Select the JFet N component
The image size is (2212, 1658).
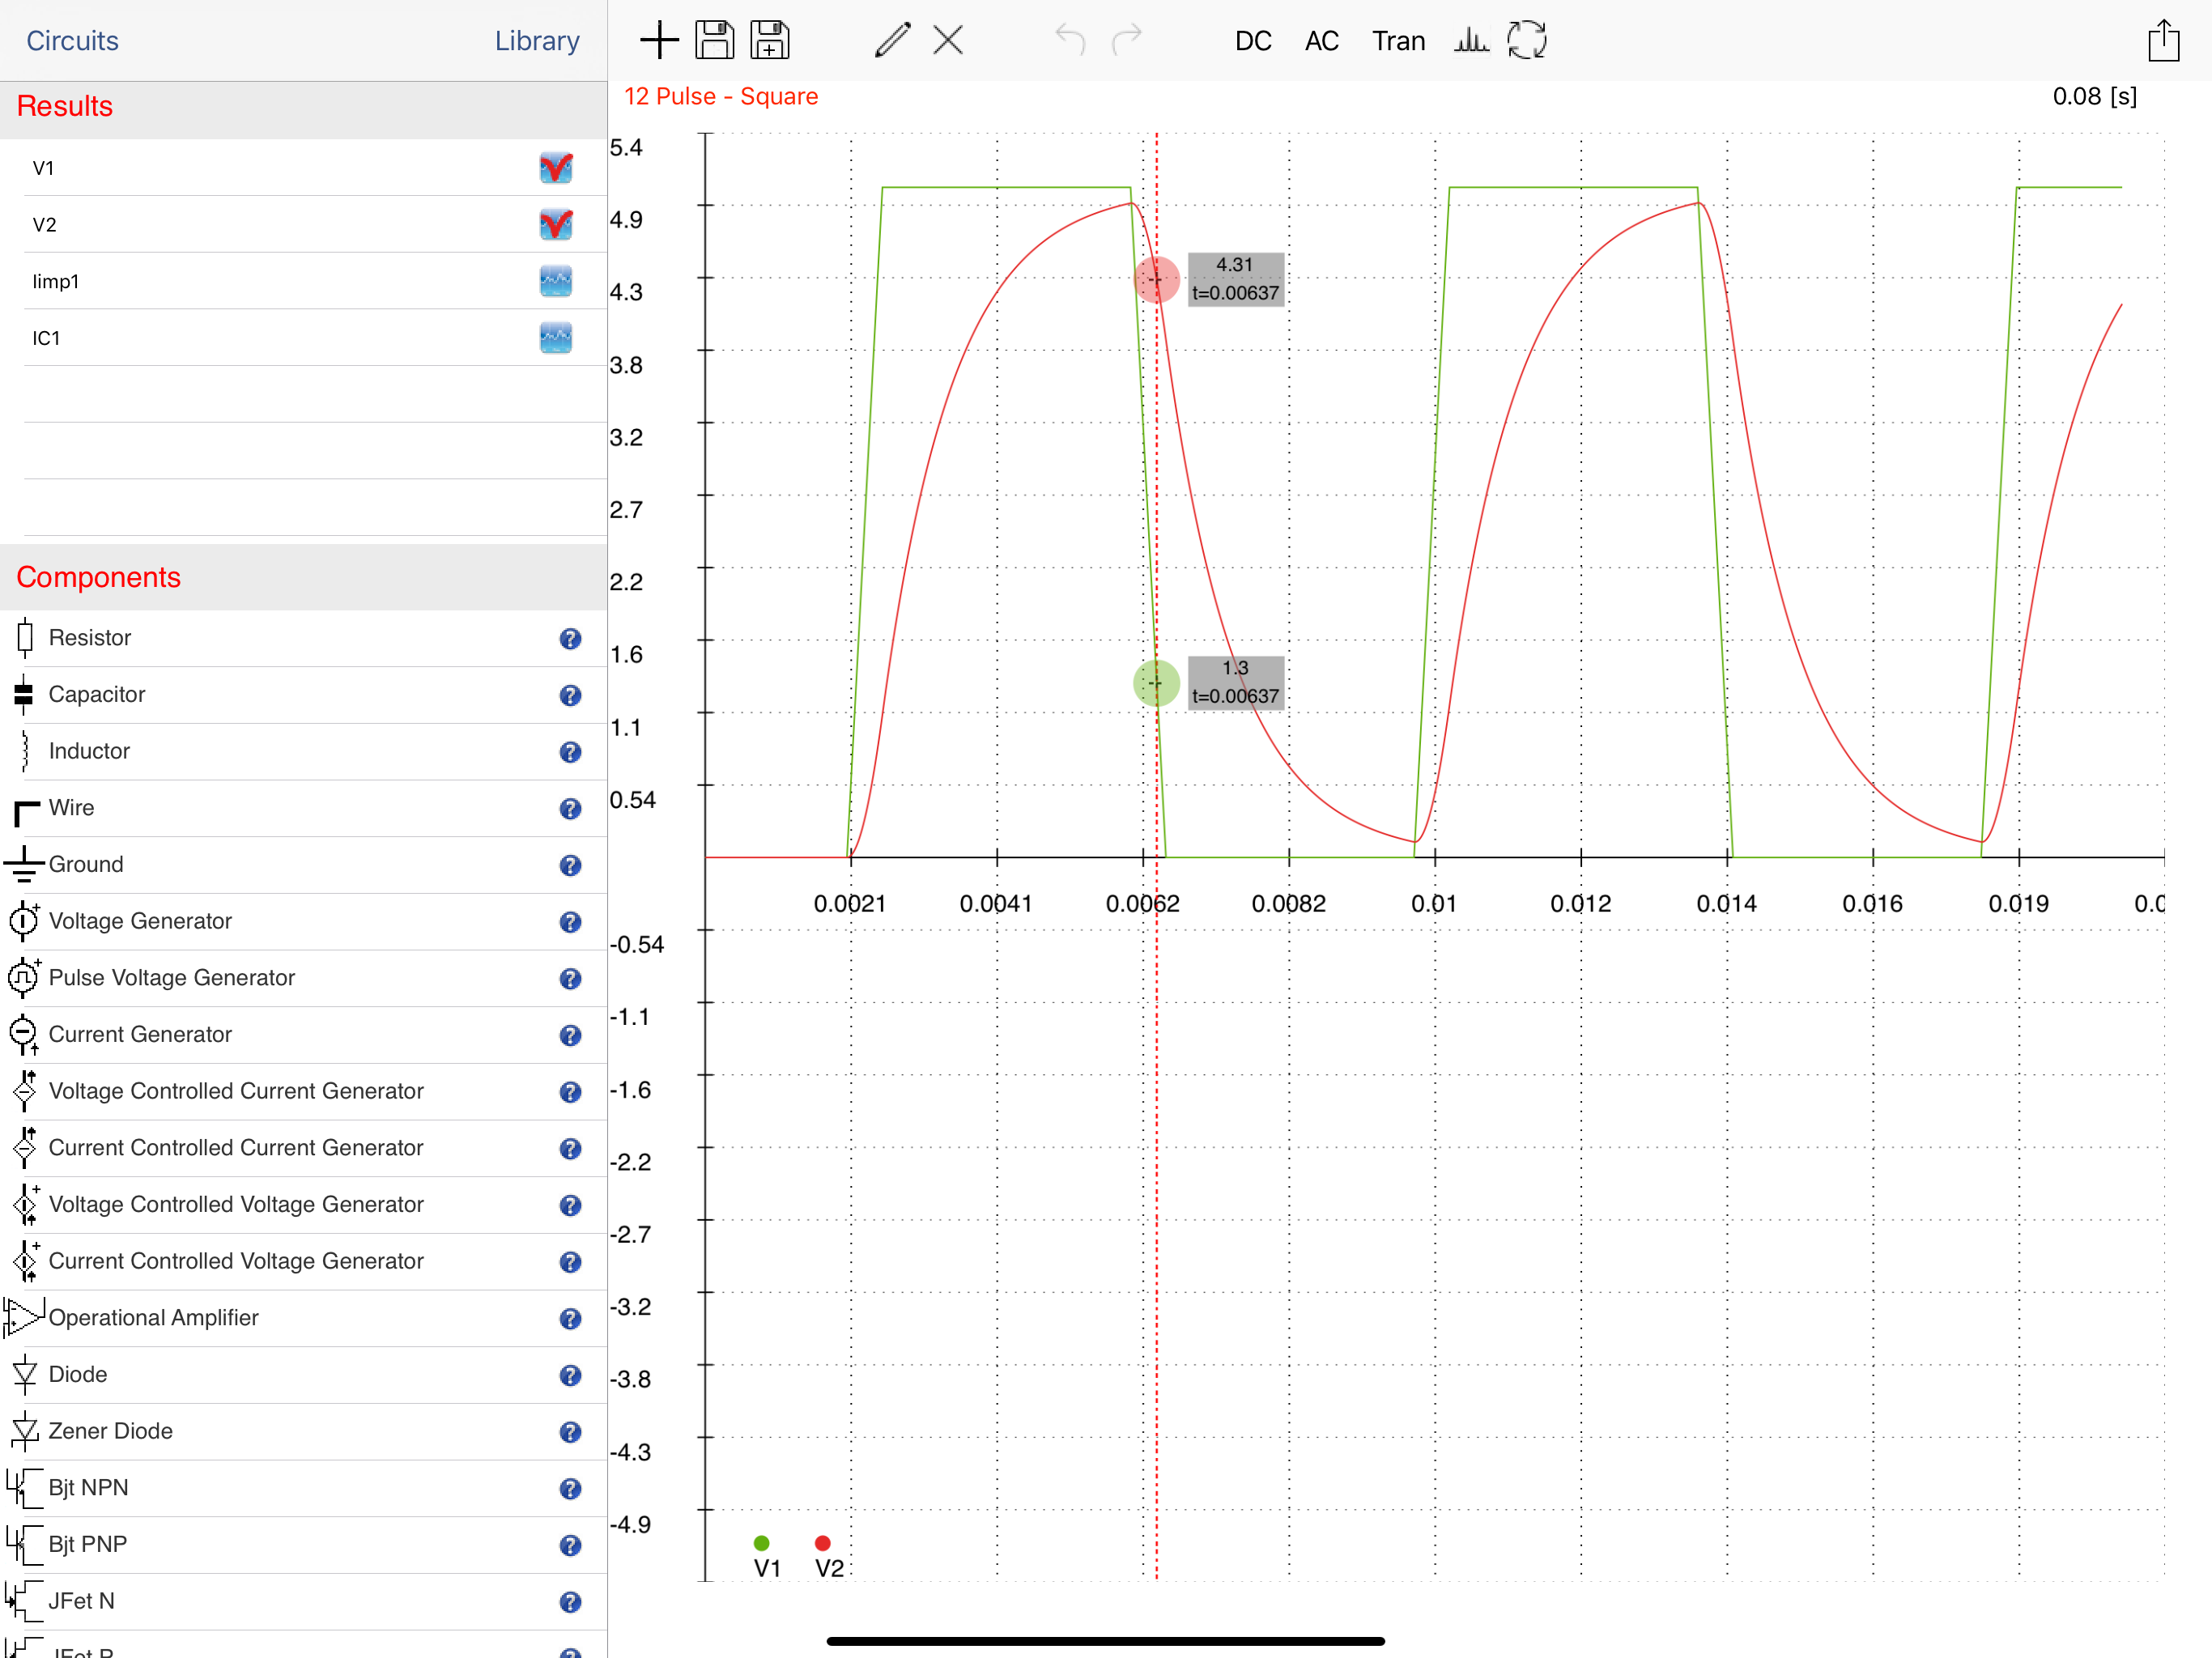tap(303, 1601)
